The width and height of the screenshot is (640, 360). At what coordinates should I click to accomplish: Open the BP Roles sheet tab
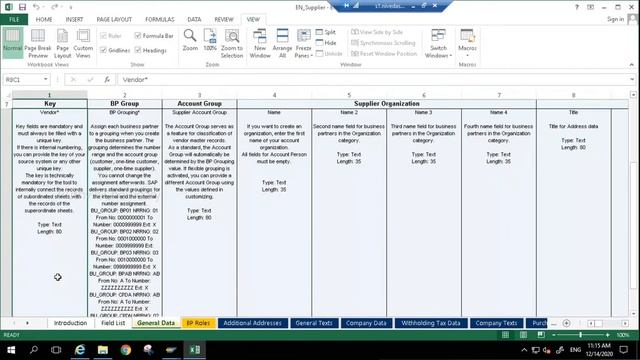198,323
